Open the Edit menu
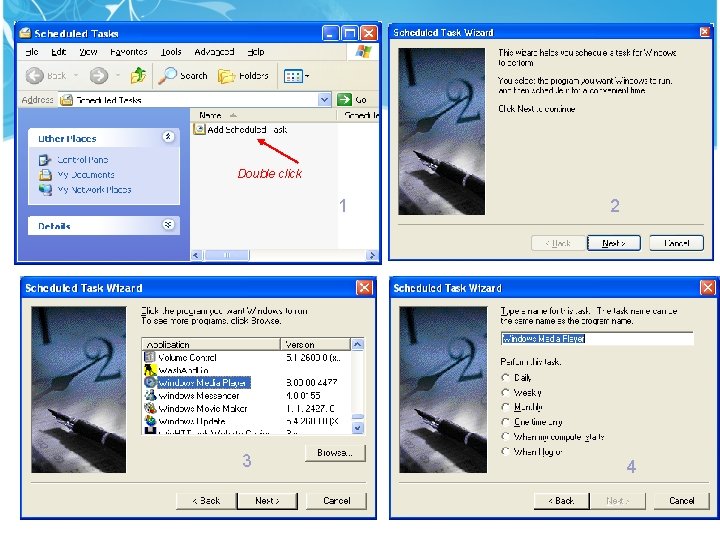720x540 pixels. coord(59,52)
